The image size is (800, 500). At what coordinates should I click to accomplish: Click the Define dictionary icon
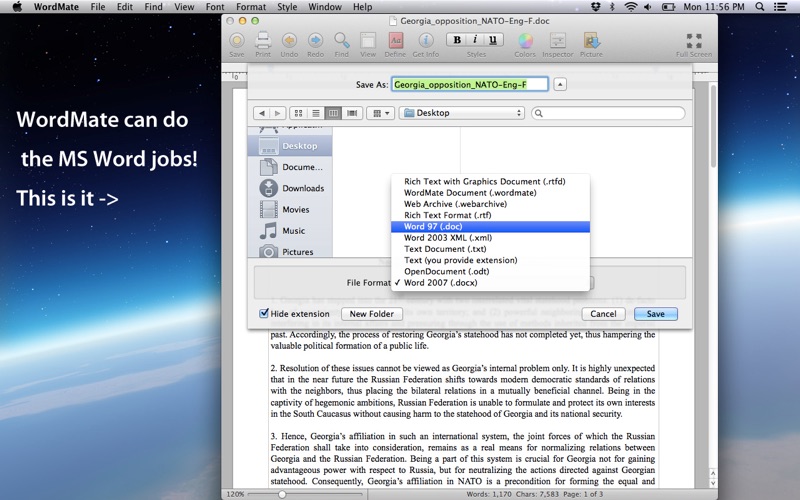395,40
